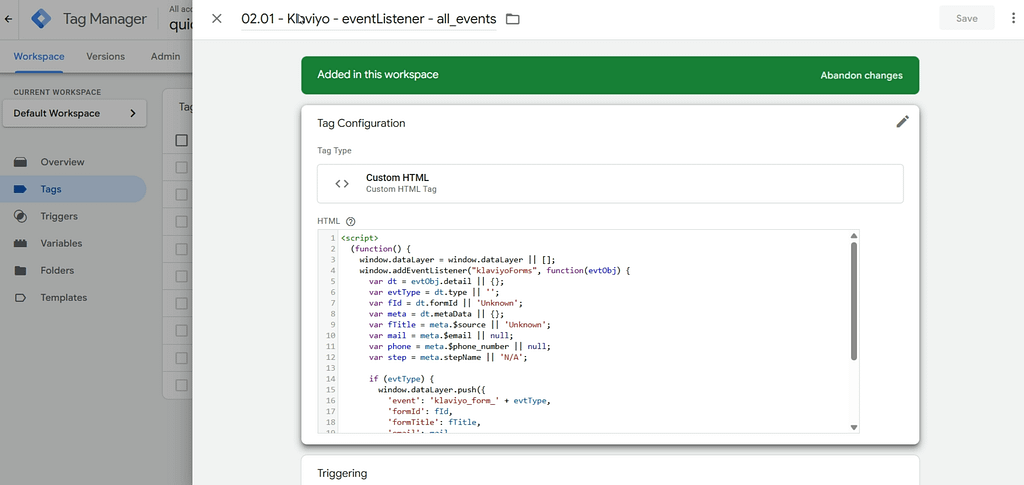Viewport: 1024px width, 485px height.
Task: Click the Custom HTML code brackets icon
Action: point(342,183)
